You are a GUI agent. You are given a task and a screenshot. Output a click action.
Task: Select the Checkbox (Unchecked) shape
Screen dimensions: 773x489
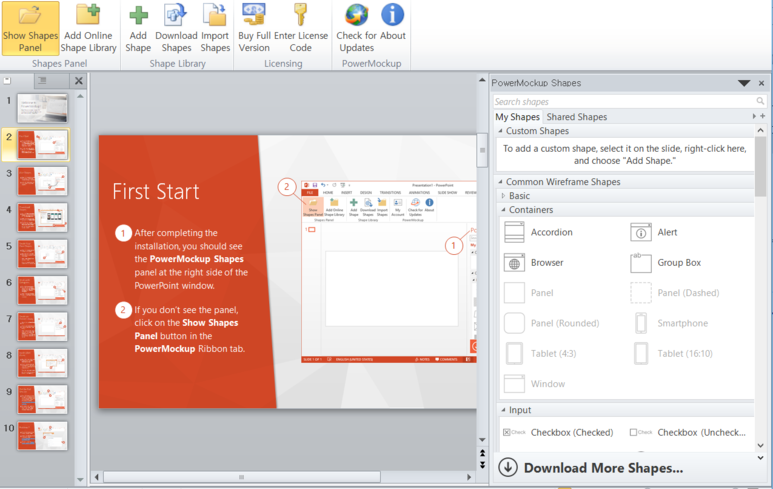pyautogui.click(x=689, y=432)
